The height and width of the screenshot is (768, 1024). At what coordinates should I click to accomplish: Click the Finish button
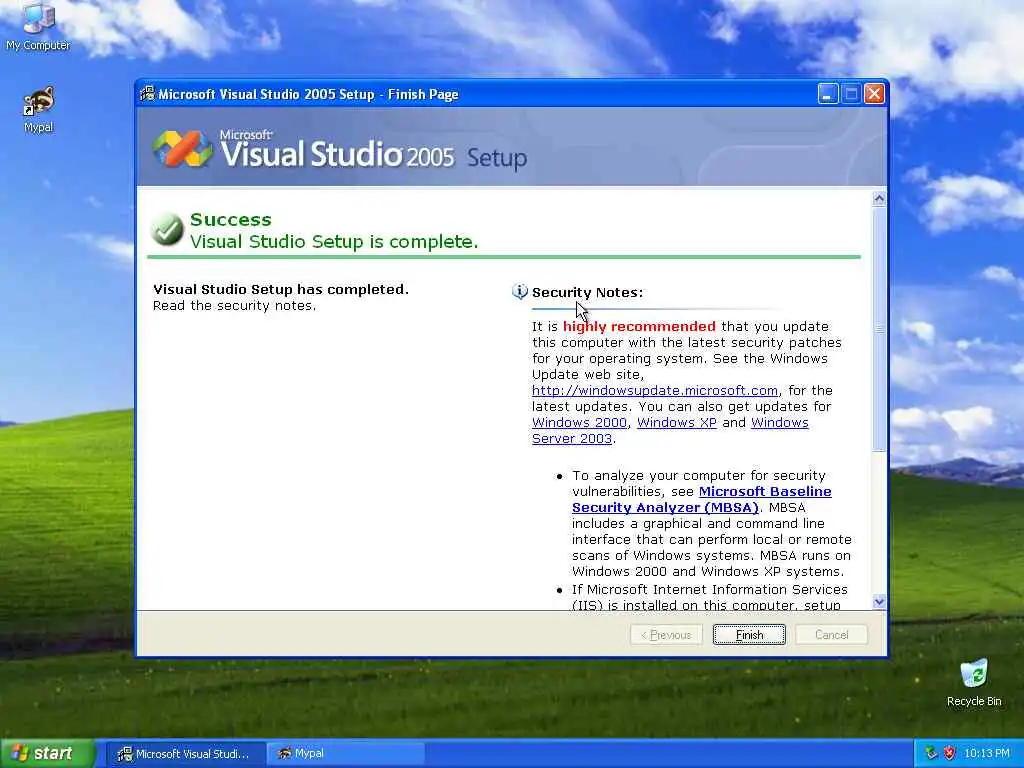tap(749, 635)
